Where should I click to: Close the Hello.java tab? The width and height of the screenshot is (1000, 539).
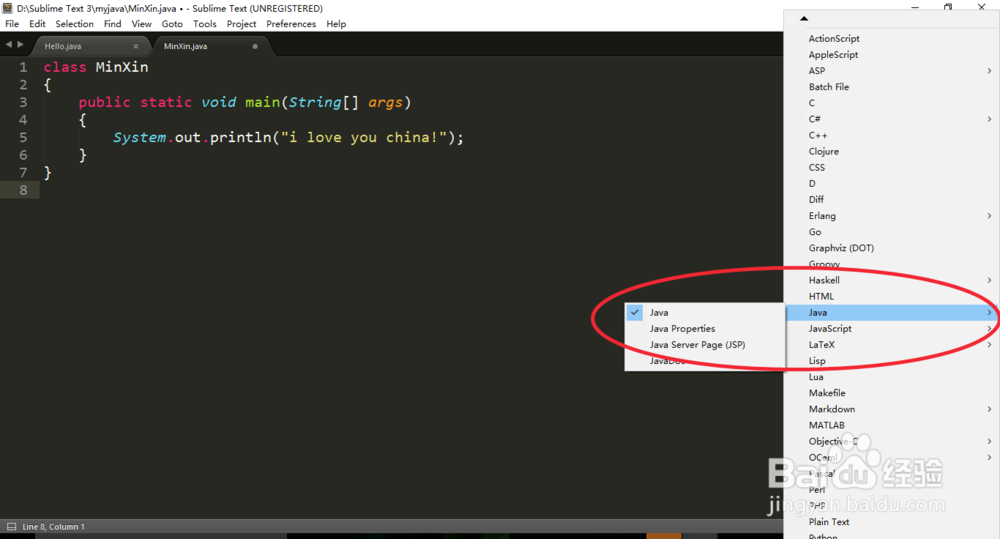tap(135, 46)
